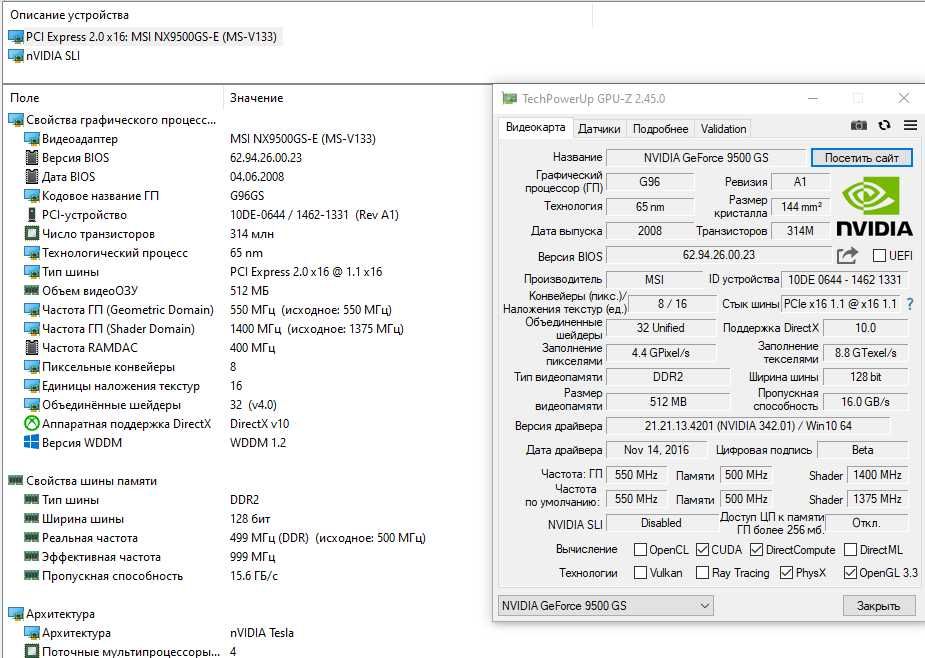Click the value 15.6 ГБ/с
This screenshot has width=925, height=658.
tap(254, 575)
